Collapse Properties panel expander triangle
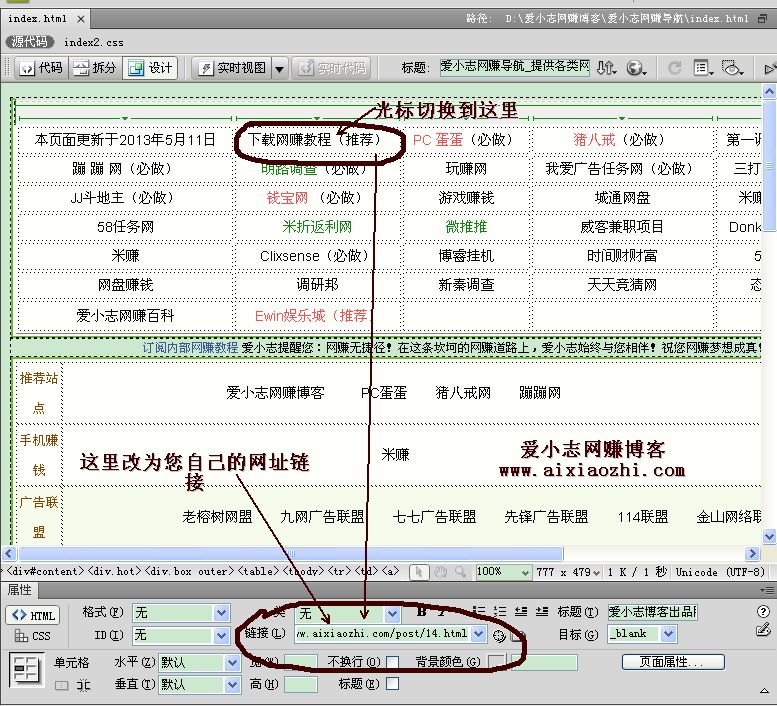777x706 pixels. point(765,690)
